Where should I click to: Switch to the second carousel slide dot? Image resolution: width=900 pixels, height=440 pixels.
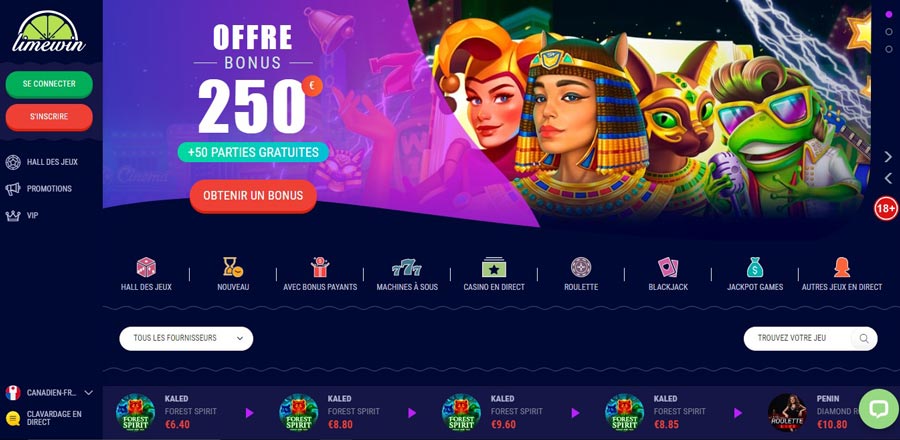pyautogui.click(x=889, y=32)
